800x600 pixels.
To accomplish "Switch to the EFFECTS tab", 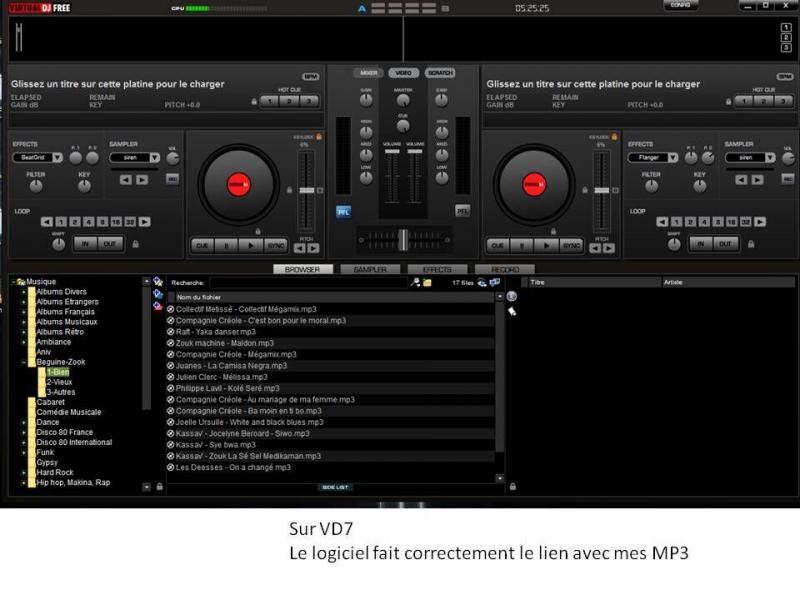I will 437,269.
